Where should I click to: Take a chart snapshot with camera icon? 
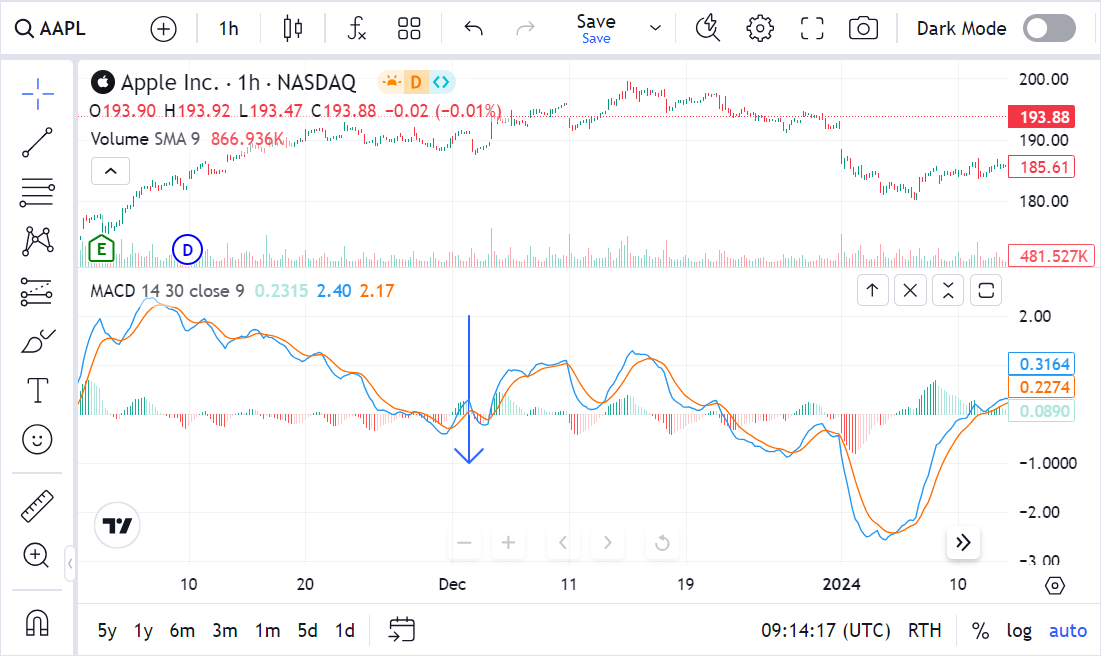(x=862, y=28)
